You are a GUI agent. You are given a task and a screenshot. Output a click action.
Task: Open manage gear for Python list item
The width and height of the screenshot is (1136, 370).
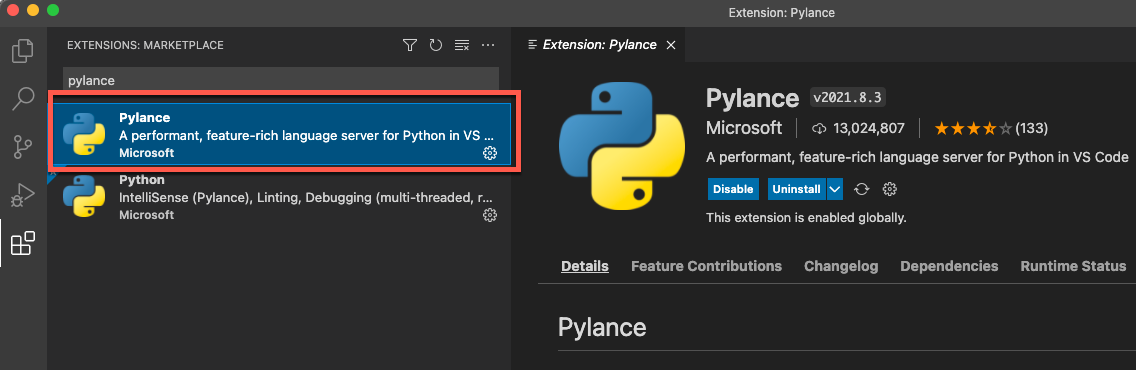point(490,215)
